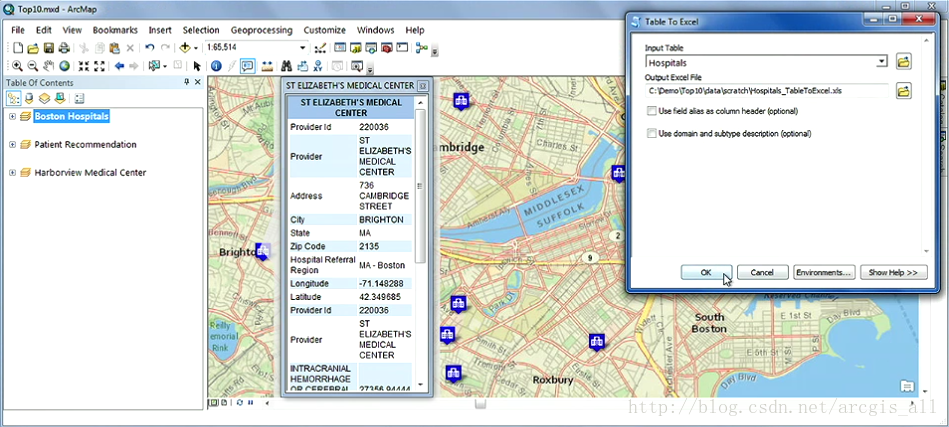The height and width of the screenshot is (427, 949).
Task: Open the Input Table dropdown list
Action: click(x=881, y=62)
